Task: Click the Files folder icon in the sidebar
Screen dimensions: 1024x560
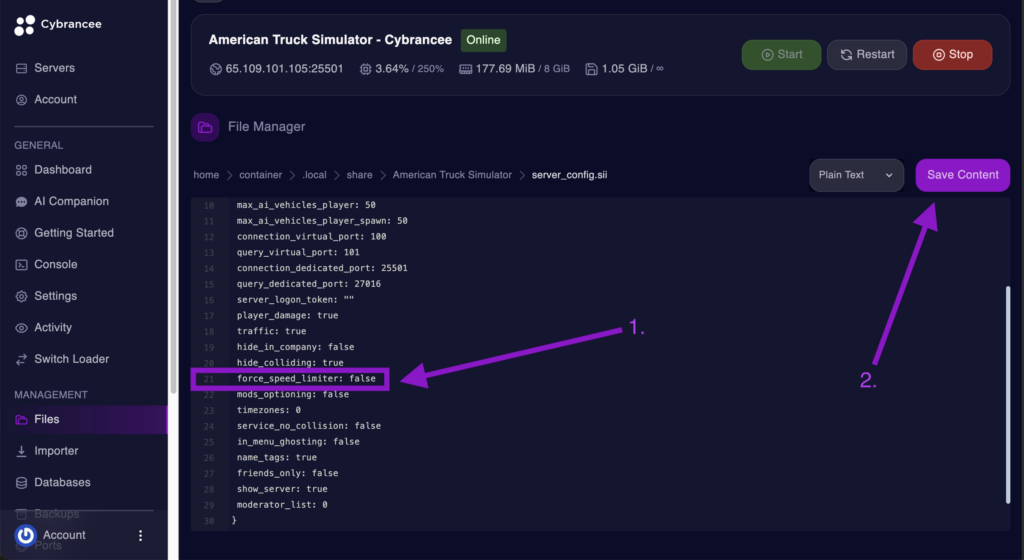Action: (x=21, y=420)
